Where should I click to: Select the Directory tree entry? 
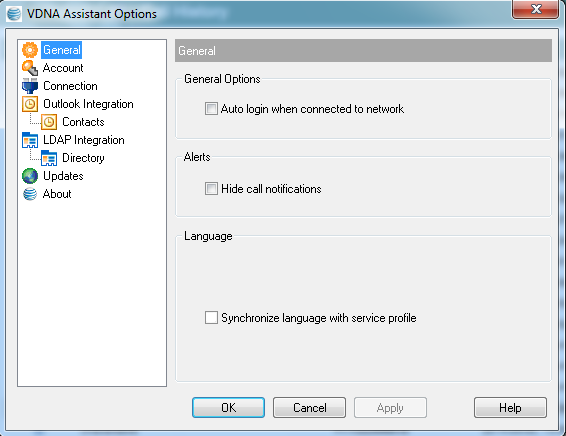(x=83, y=158)
